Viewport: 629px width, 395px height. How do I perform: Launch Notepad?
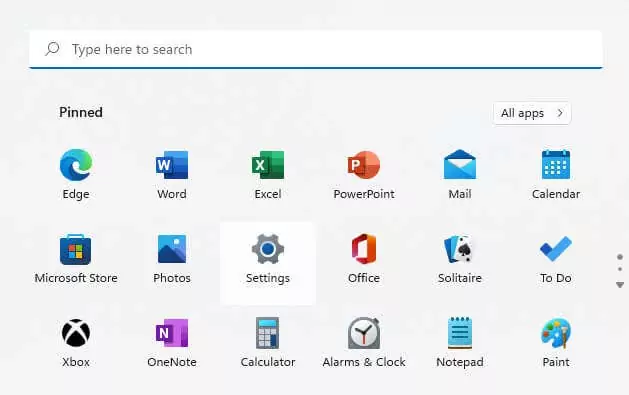click(460, 343)
